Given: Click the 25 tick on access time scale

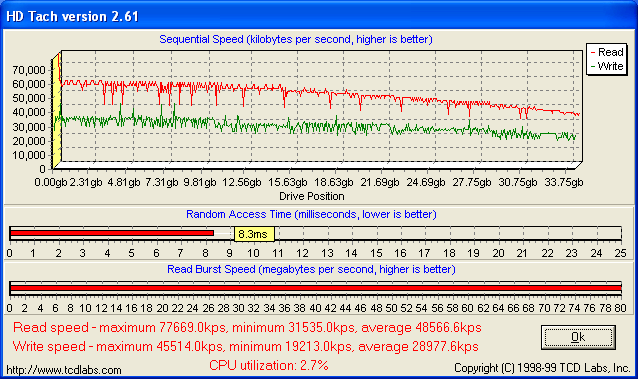Looking at the screenshot, I should pos(621,253).
